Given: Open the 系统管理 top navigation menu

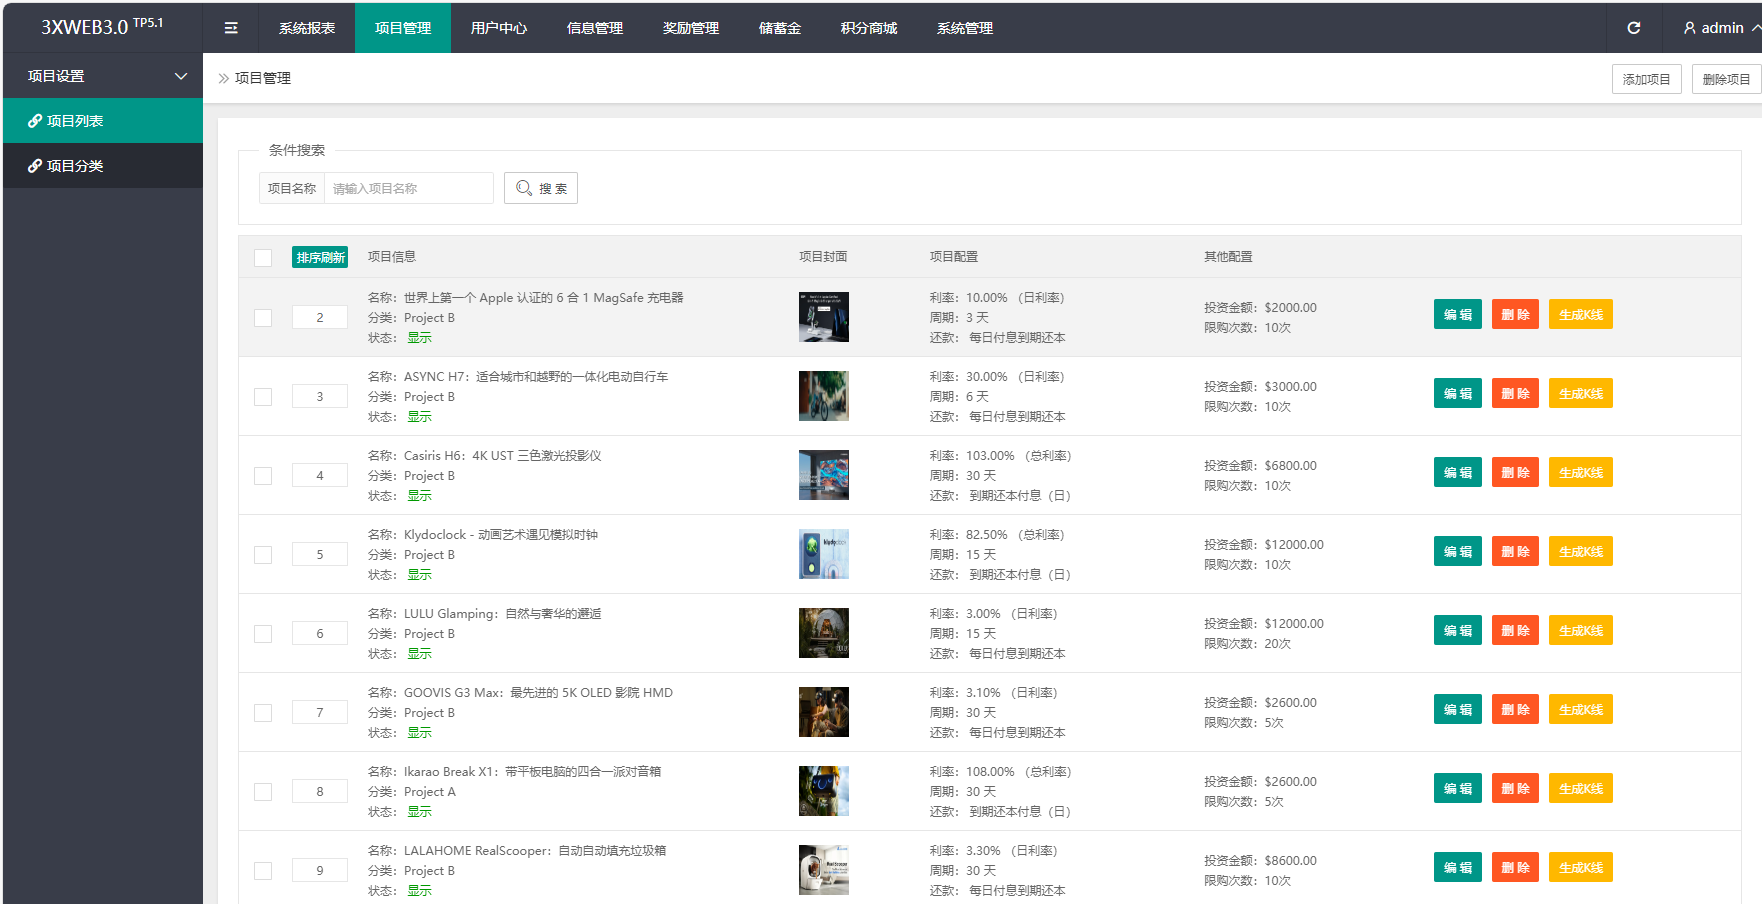Looking at the screenshot, I should pyautogui.click(x=964, y=28).
